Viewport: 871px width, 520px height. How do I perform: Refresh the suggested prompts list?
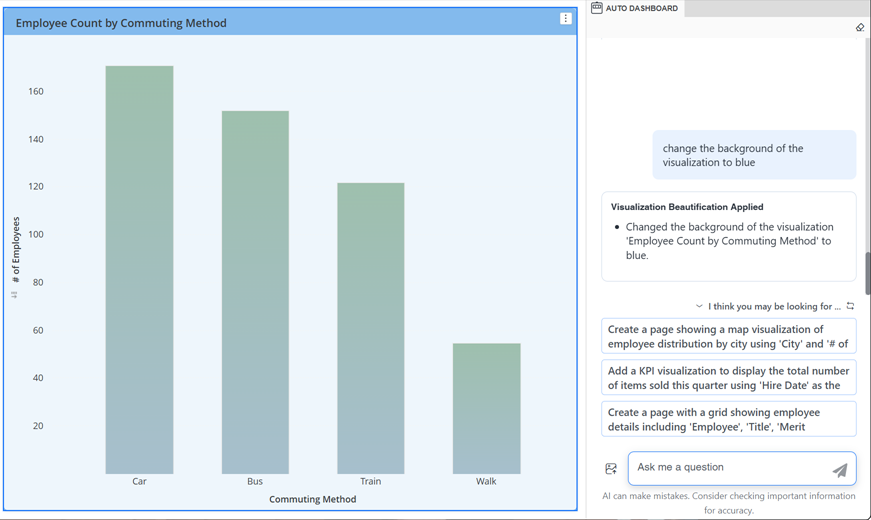[850, 306]
